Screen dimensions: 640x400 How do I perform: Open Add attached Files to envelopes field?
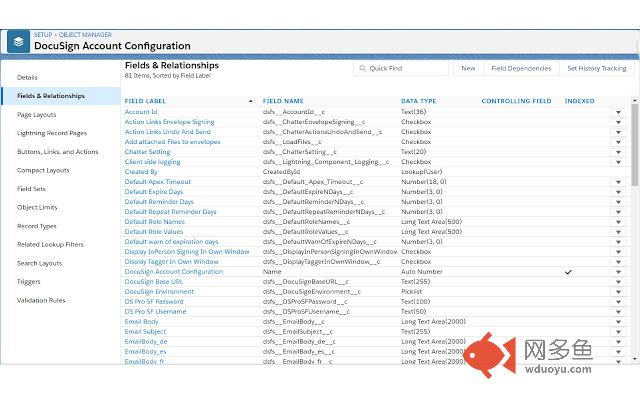[172, 142]
